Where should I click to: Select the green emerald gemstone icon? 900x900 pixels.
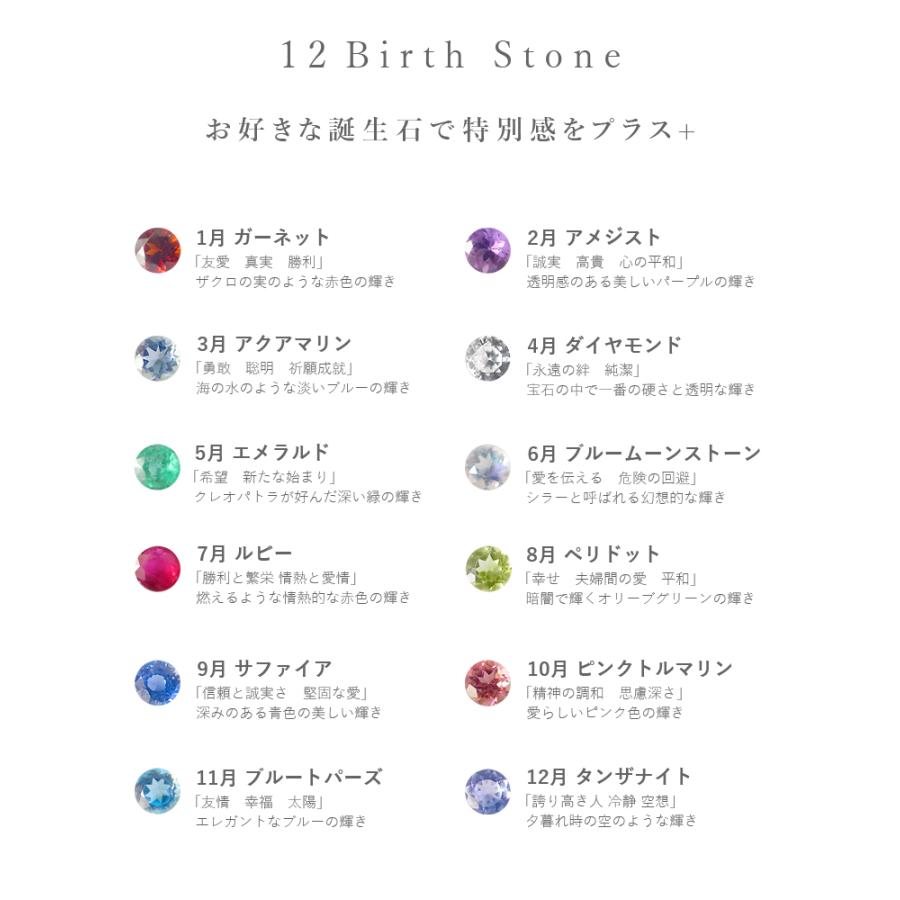pos(158,467)
